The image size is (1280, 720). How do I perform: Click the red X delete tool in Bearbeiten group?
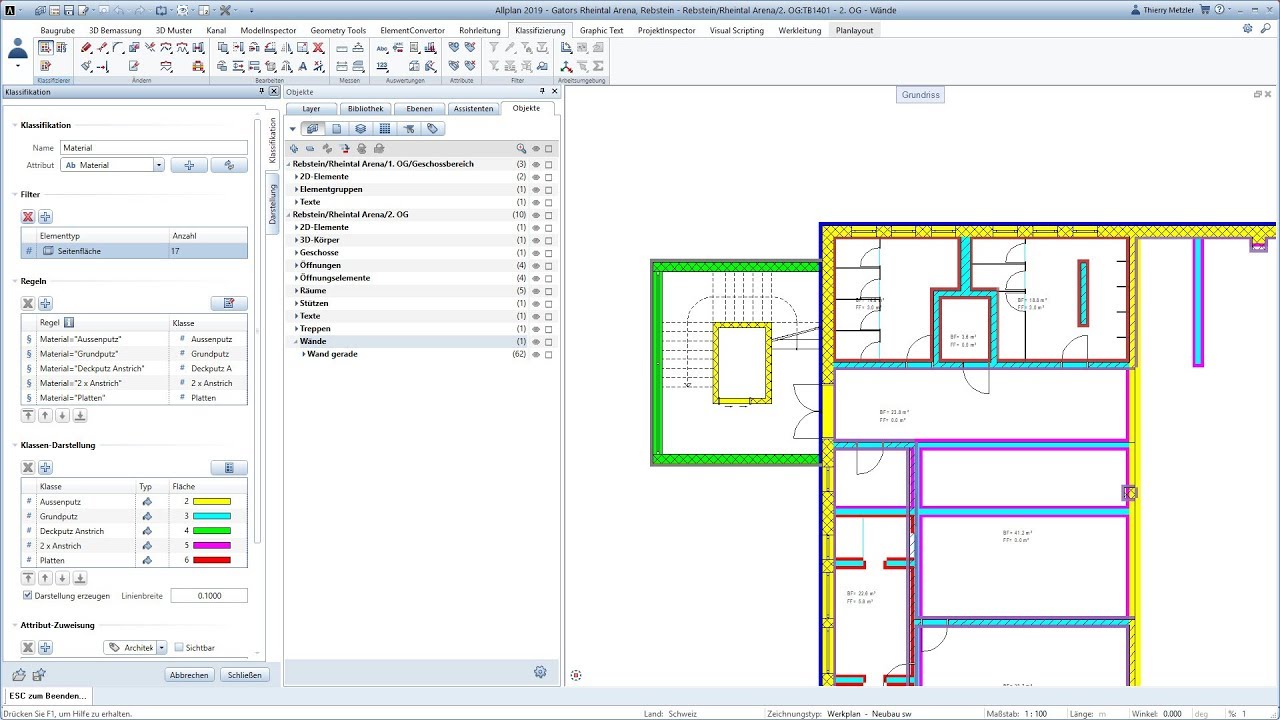pyautogui.click(x=318, y=48)
